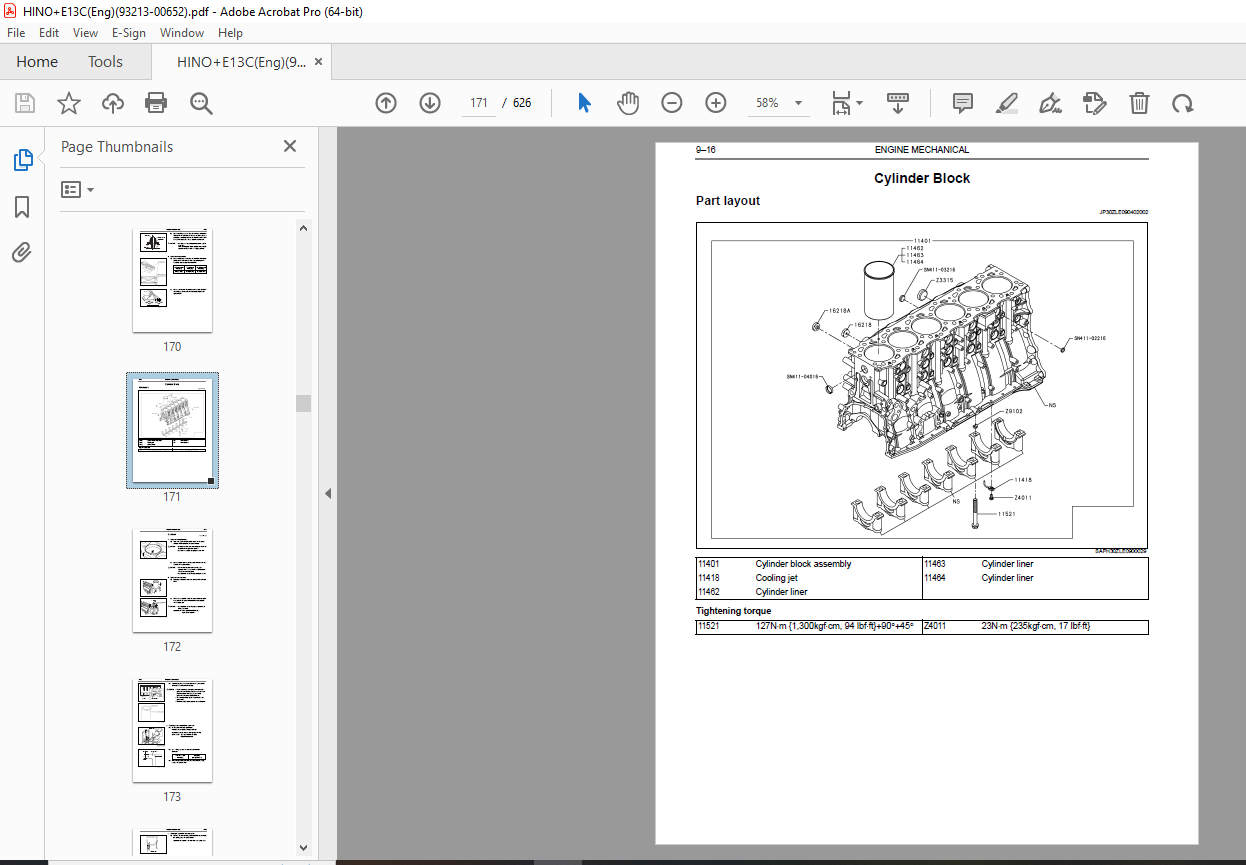The image size is (1246, 865).
Task: Select the page 172 thumbnail
Action: point(172,580)
